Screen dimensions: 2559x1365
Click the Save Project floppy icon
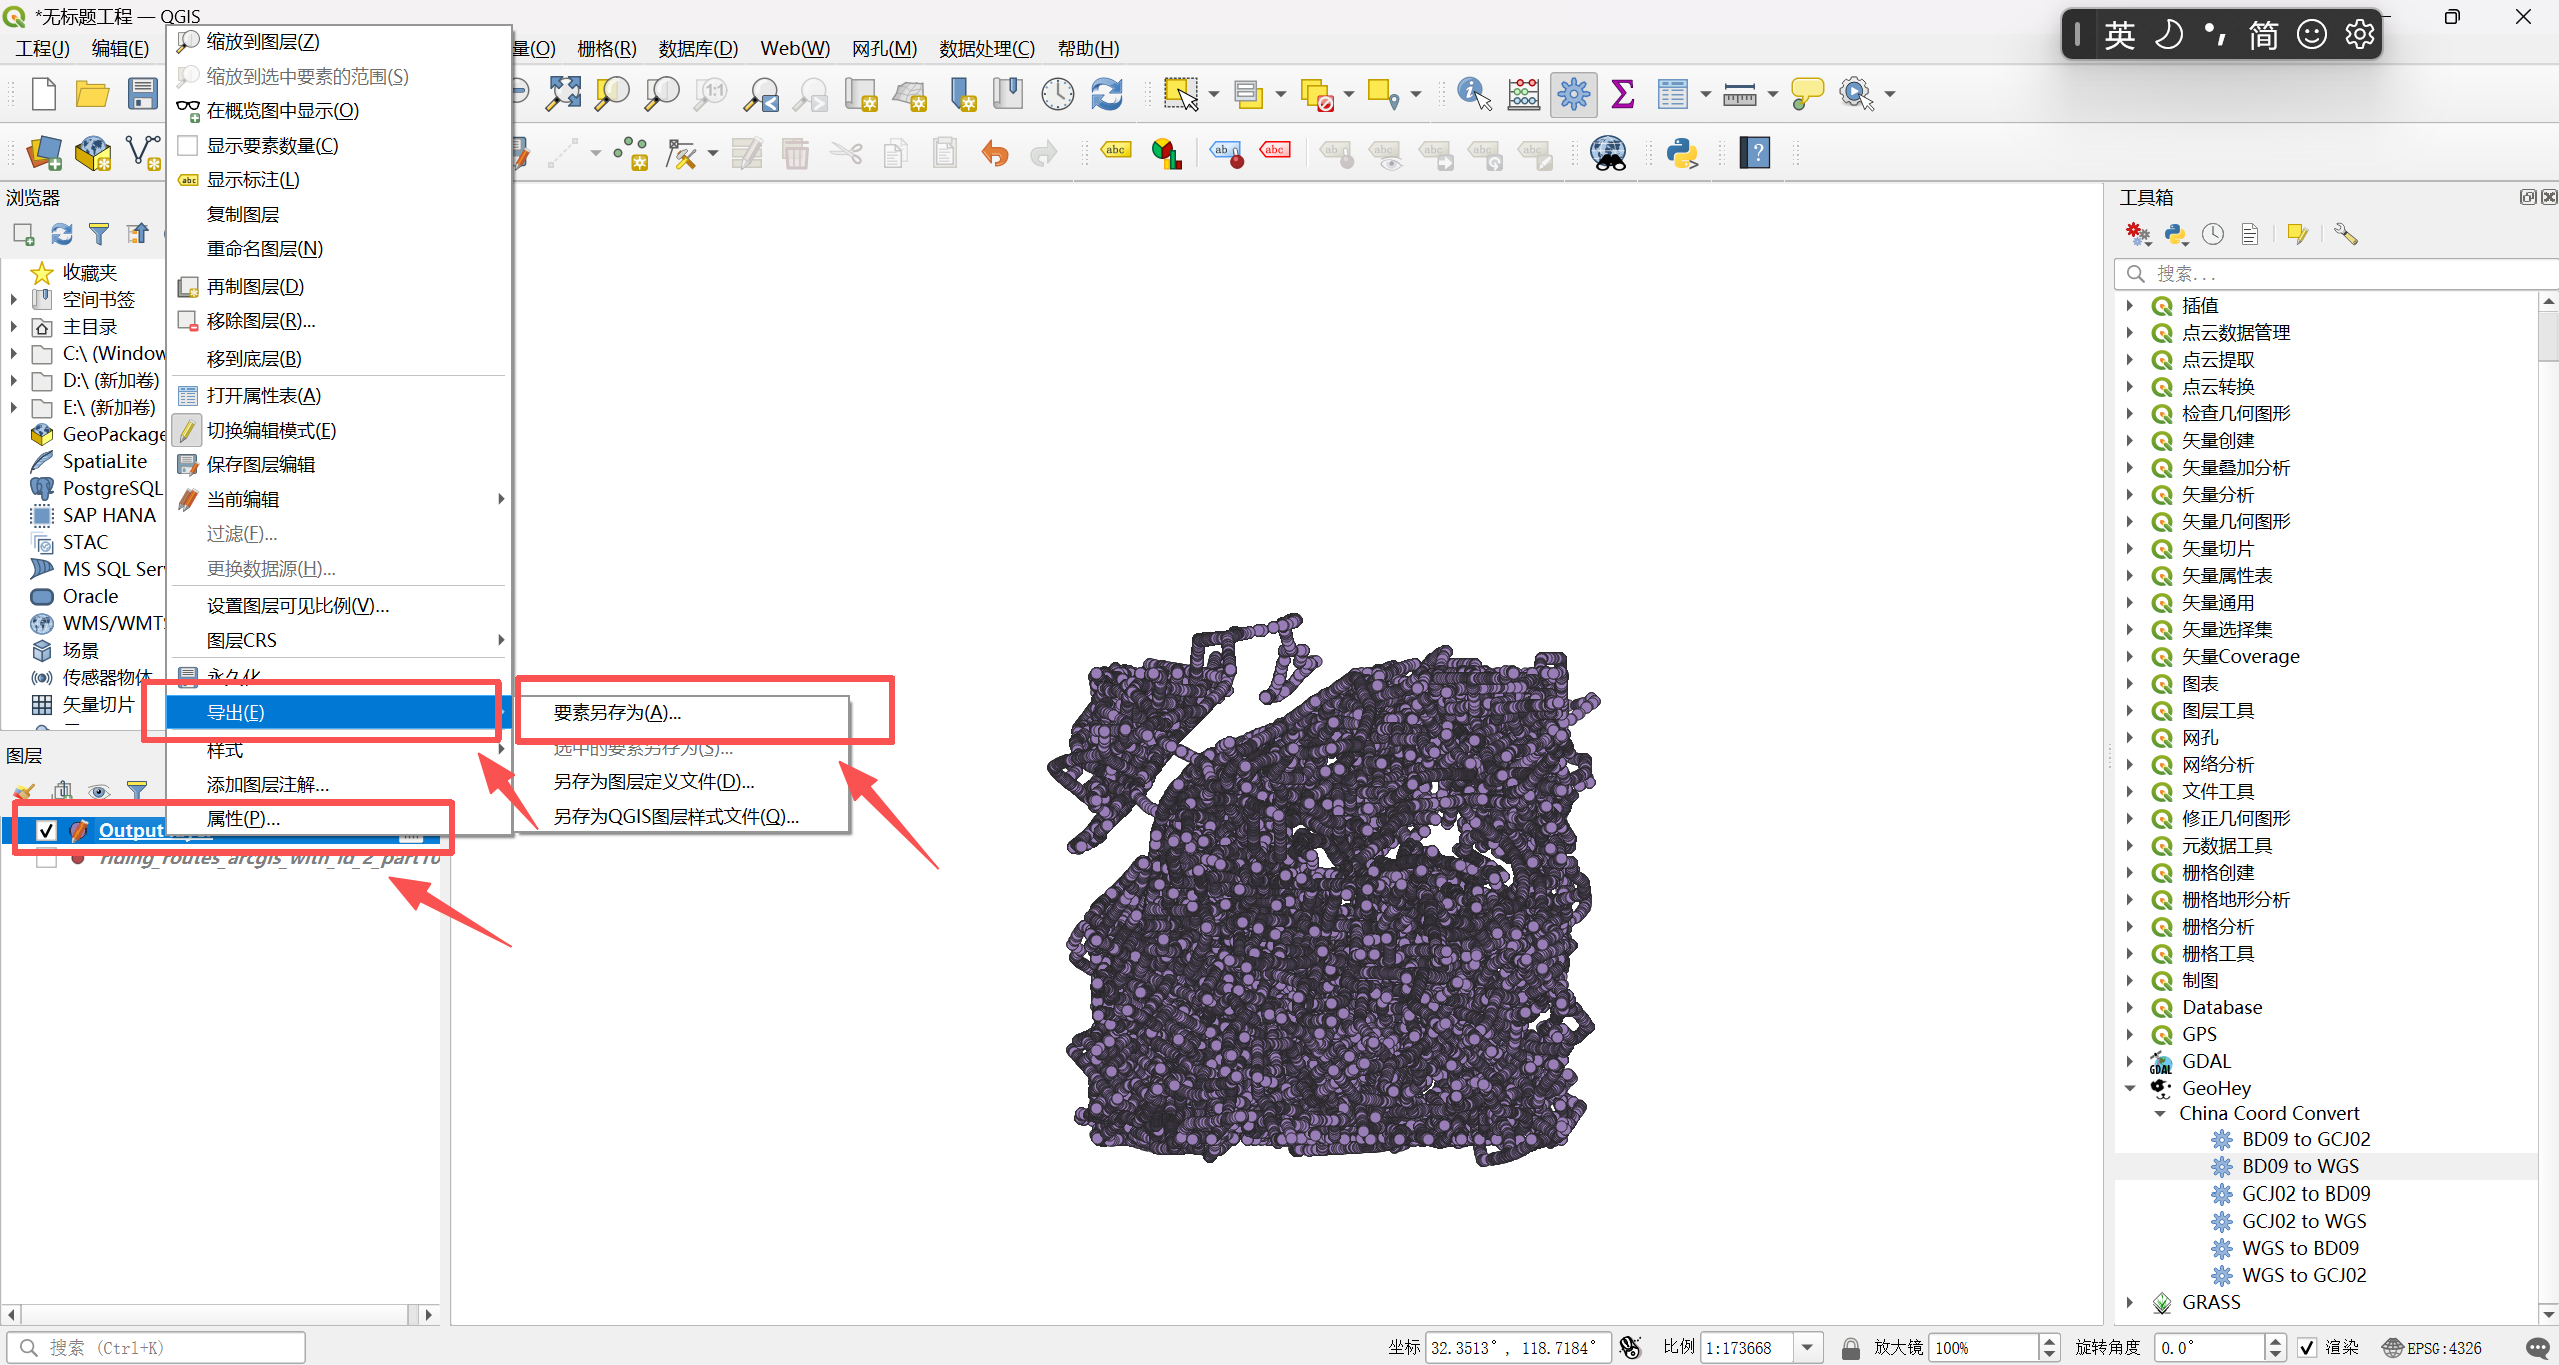(142, 94)
